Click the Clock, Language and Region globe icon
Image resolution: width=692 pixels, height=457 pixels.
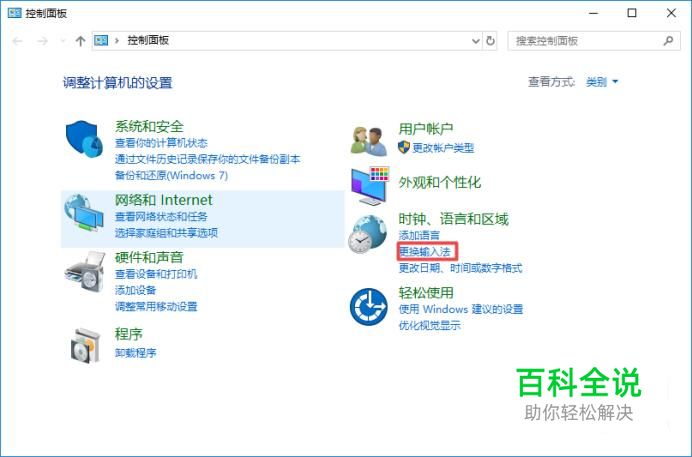367,234
